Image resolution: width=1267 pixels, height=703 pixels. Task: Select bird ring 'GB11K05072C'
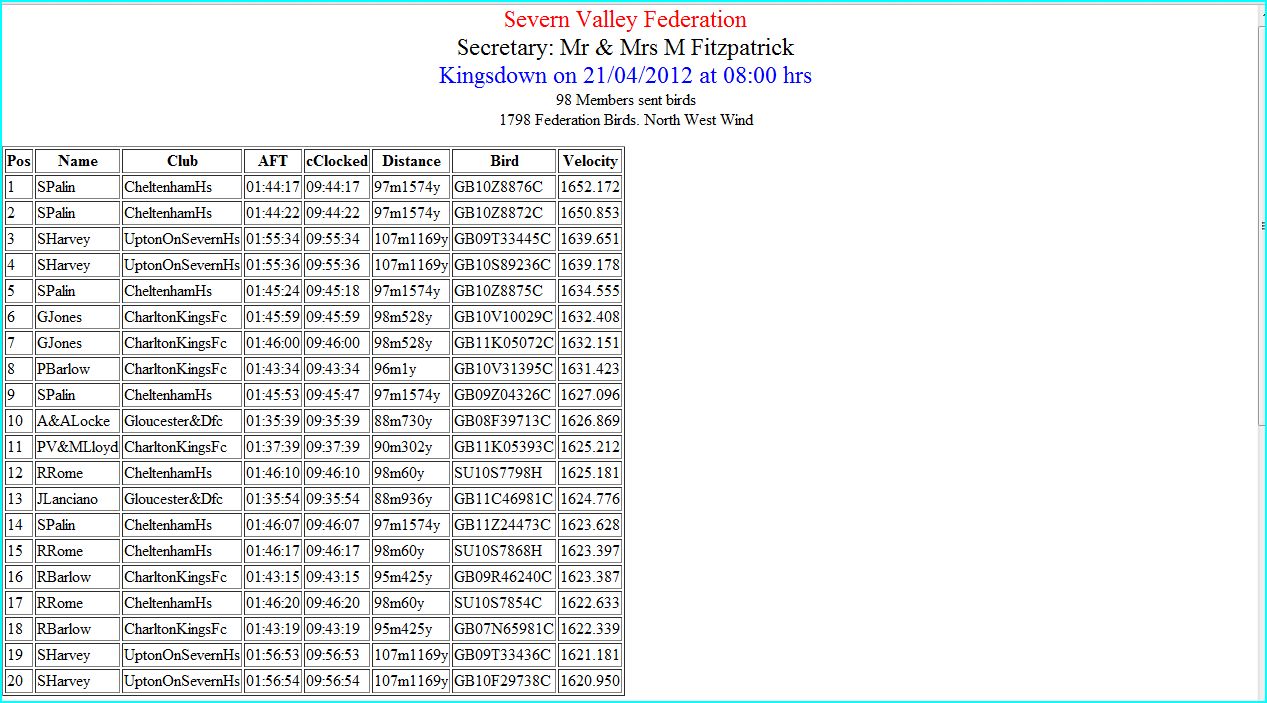pyautogui.click(x=505, y=343)
